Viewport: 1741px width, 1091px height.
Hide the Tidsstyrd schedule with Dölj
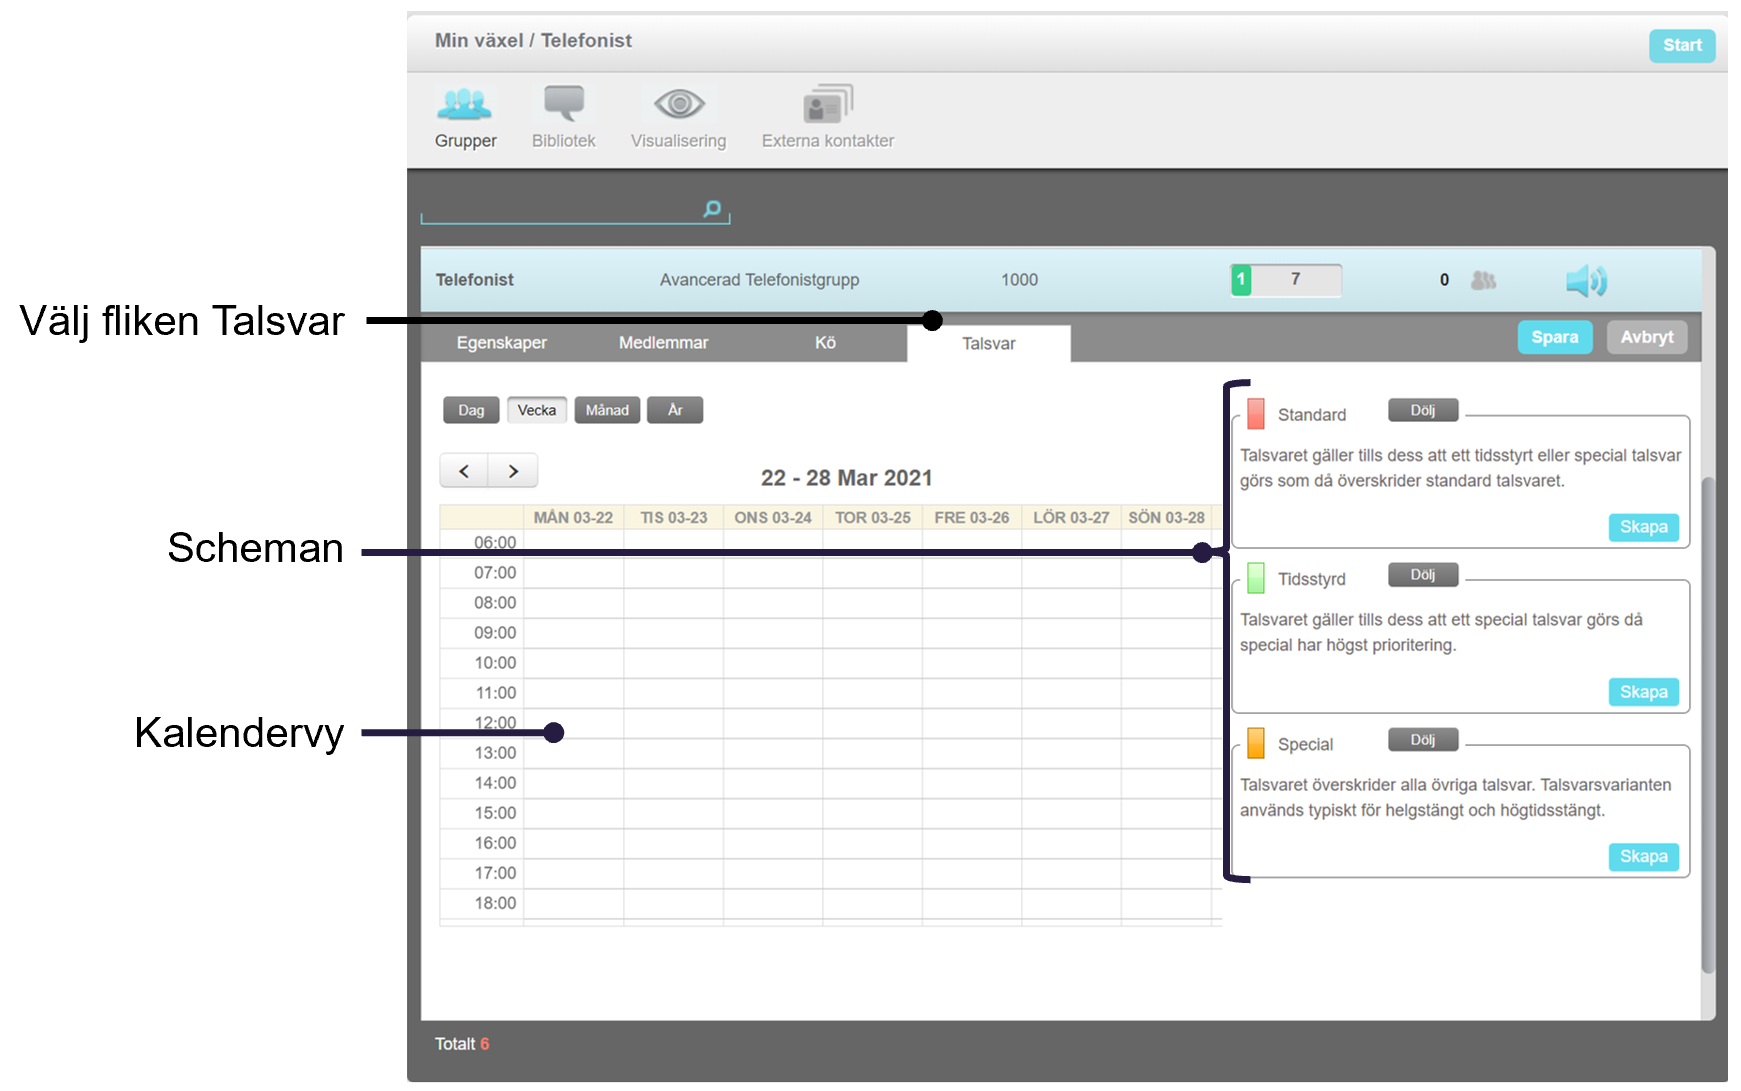(x=1423, y=575)
